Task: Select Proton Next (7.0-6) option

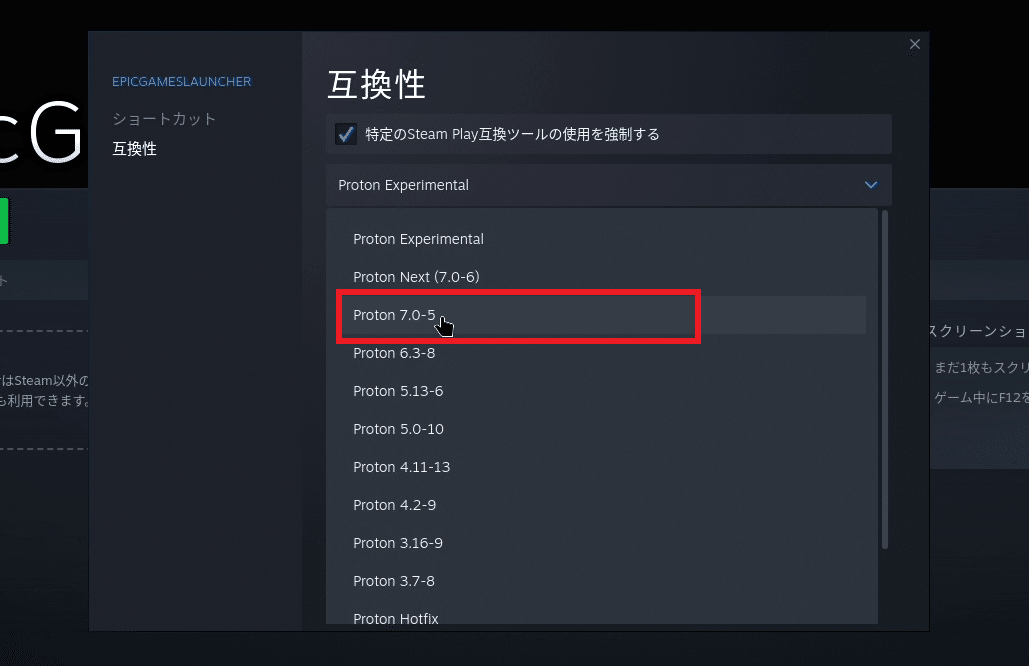Action: point(602,277)
